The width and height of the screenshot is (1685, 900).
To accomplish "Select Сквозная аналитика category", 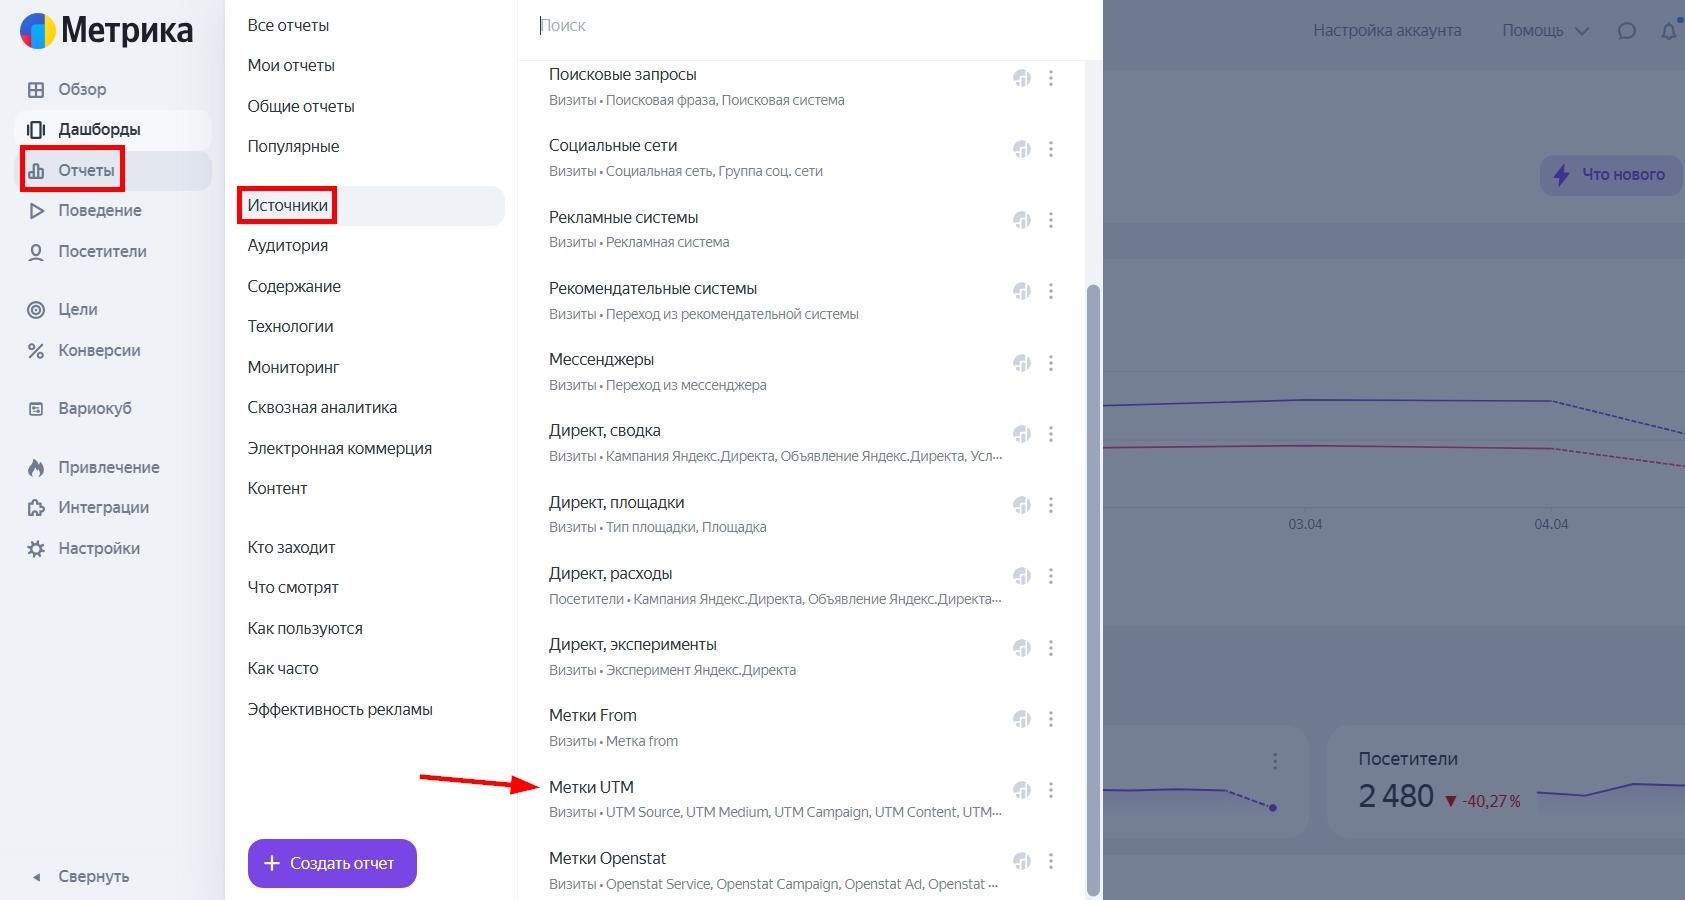I will pos(322,407).
